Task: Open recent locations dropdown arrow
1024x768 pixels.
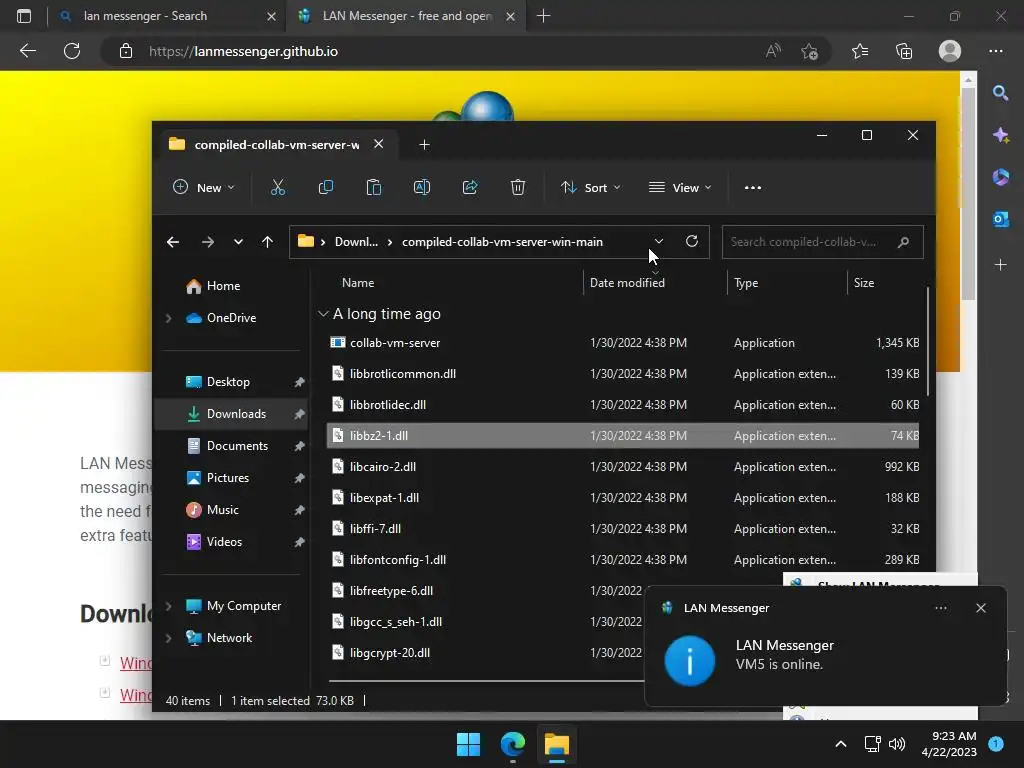Action: pyautogui.click(x=238, y=242)
